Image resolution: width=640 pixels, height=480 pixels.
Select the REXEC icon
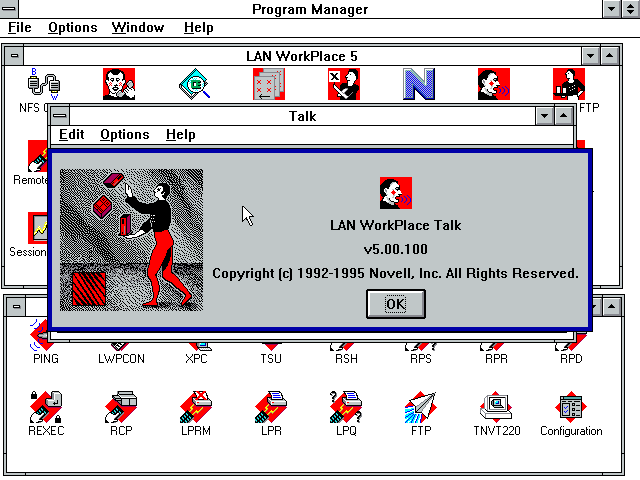coord(46,407)
